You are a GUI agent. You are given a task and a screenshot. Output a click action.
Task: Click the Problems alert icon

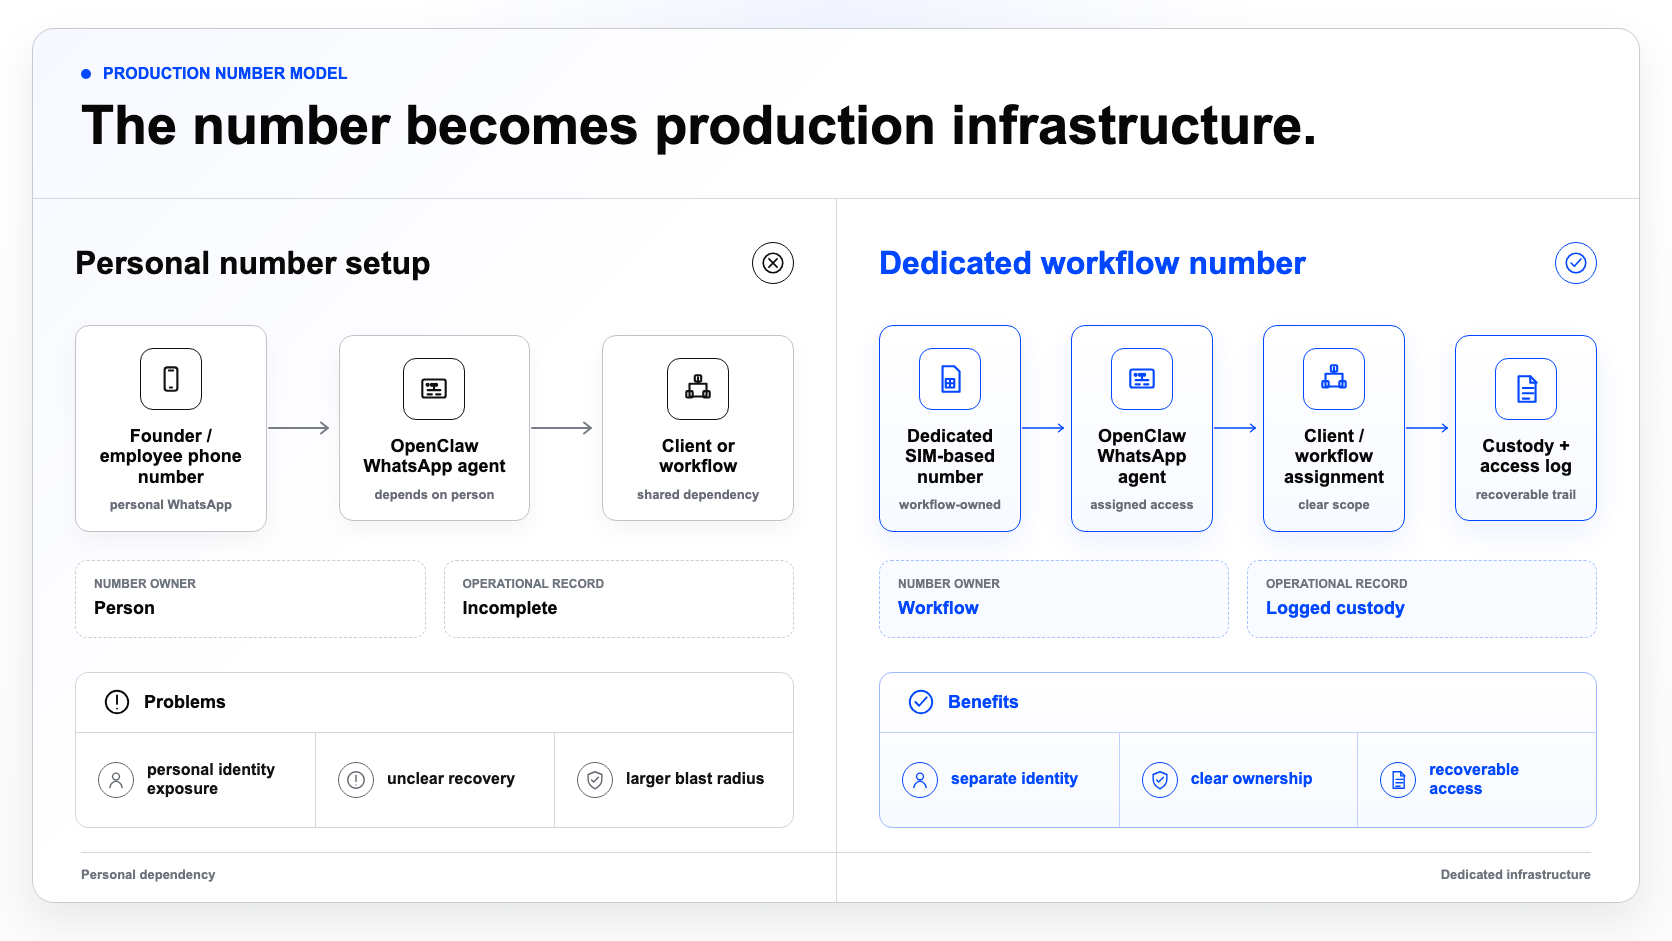pos(117,702)
